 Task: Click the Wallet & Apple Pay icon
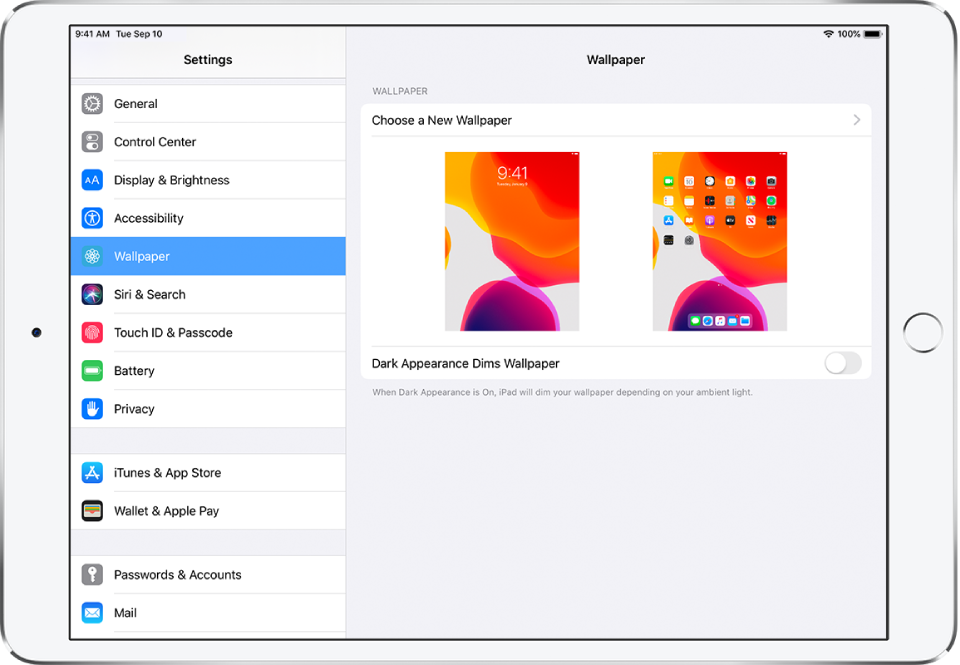(x=92, y=510)
